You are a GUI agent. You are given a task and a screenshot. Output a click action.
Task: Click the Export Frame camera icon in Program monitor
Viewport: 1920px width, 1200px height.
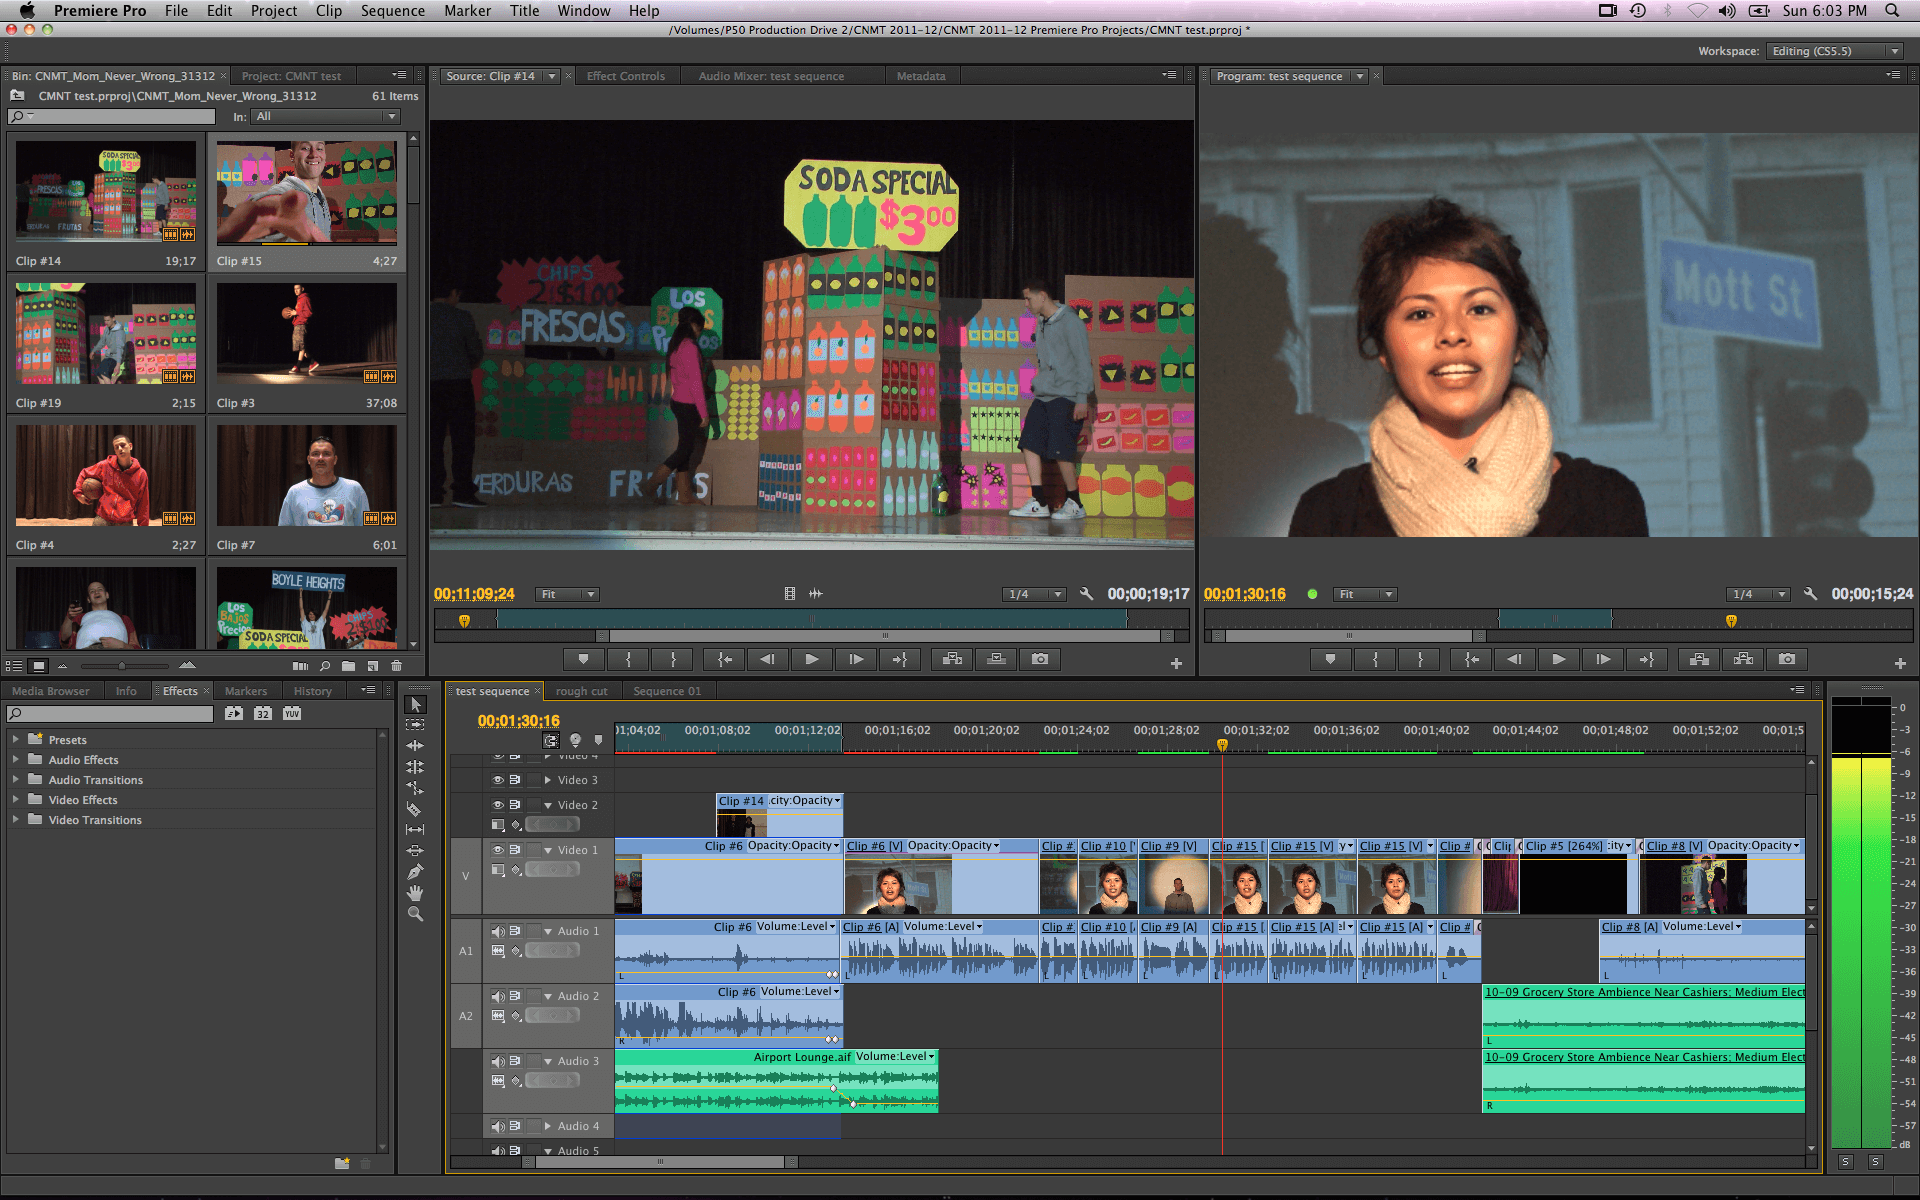[1787, 659]
